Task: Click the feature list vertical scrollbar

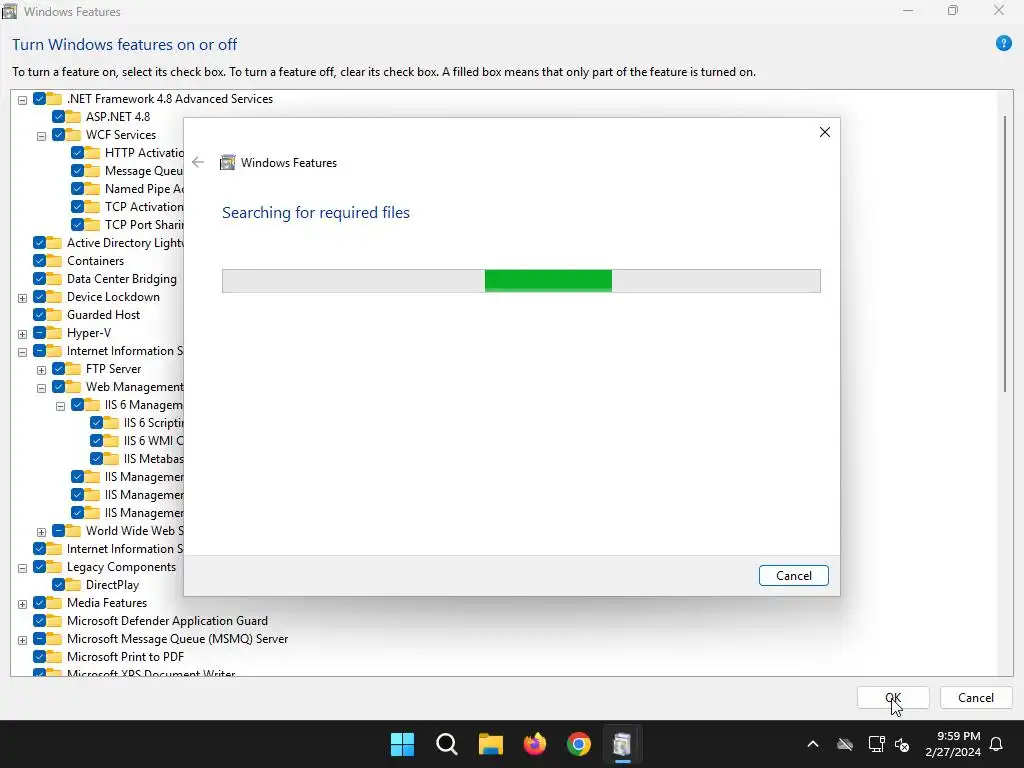Action: point(1004,254)
